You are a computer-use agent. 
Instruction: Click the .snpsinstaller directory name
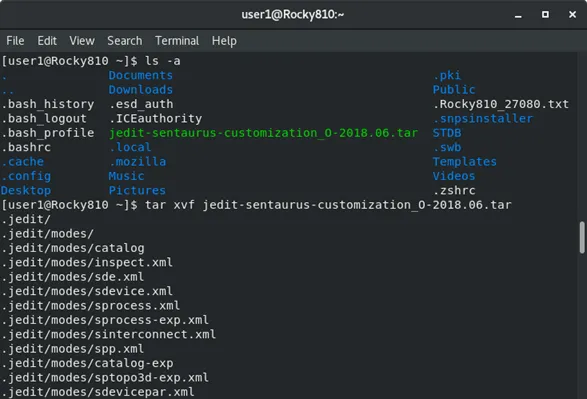(483, 118)
